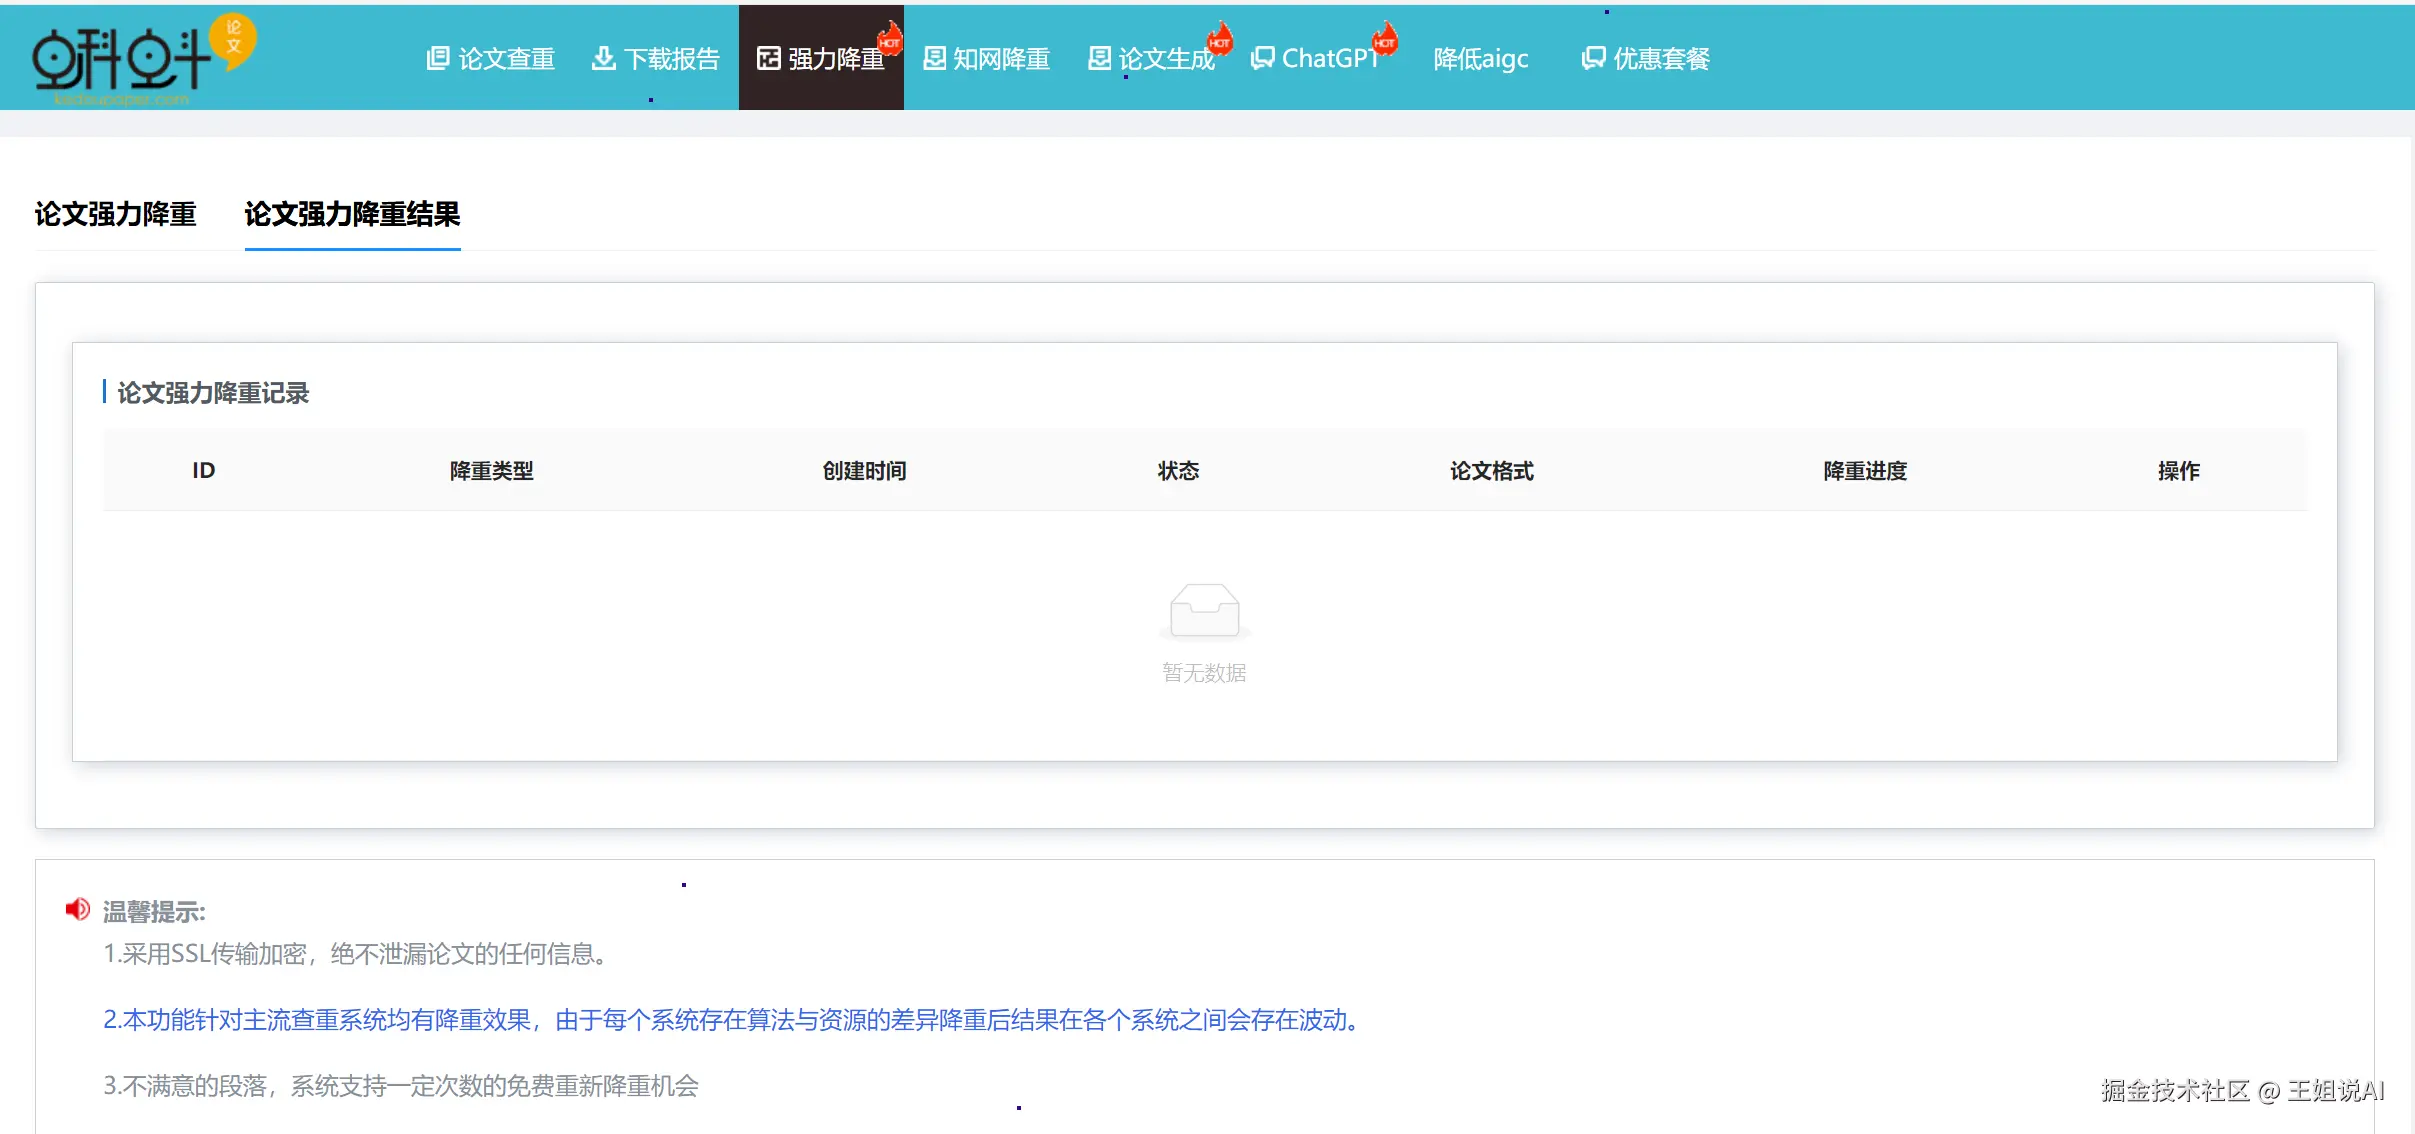Image resolution: width=2415 pixels, height=1134 pixels.
Task: Open the 降低aigc menu item
Action: click(x=1480, y=58)
